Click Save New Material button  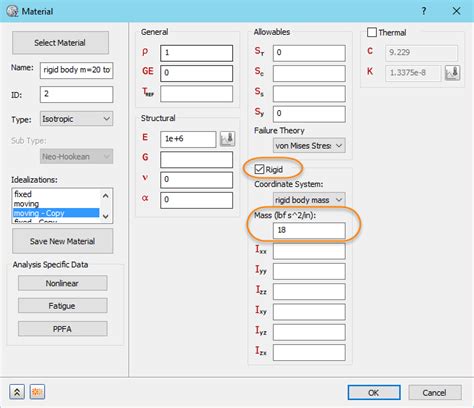(62, 241)
